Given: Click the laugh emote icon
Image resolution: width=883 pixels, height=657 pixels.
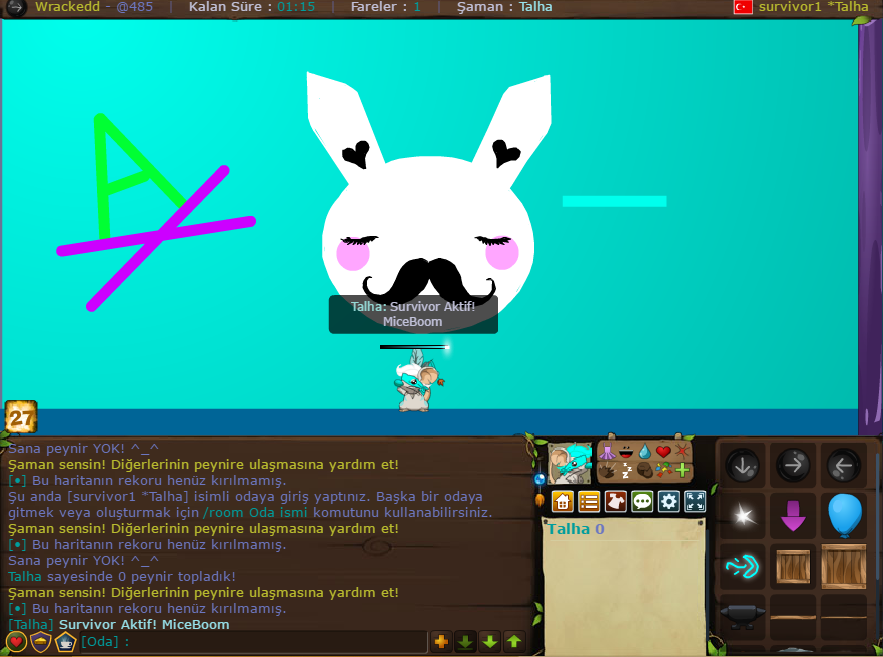Looking at the screenshot, I should (626, 452).
